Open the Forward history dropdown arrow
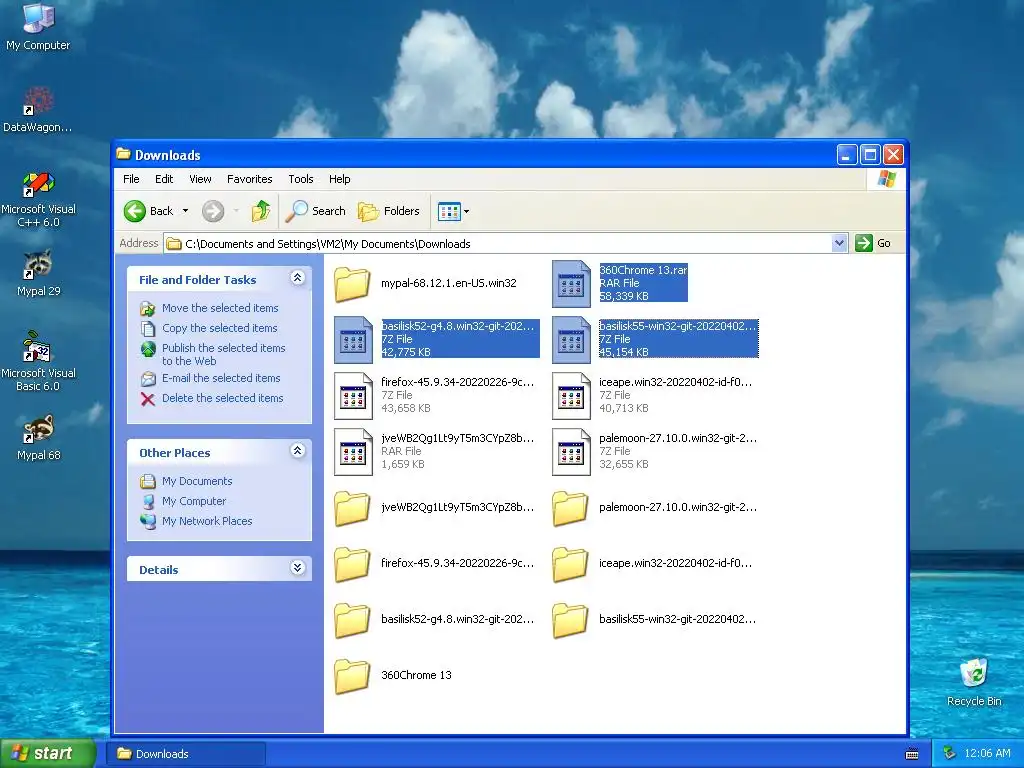 [x=236, y=211]
